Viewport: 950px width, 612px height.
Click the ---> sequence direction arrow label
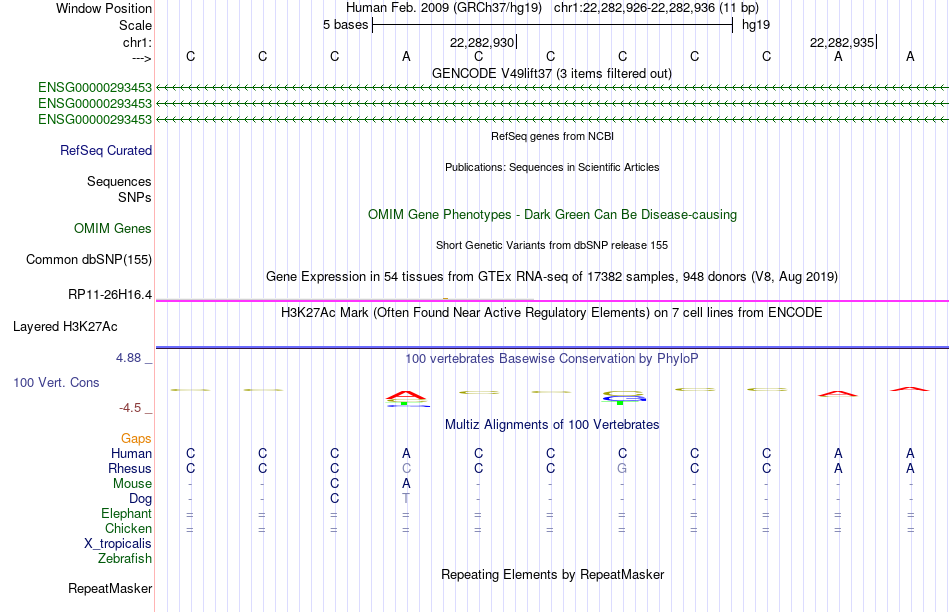[141, 58]
